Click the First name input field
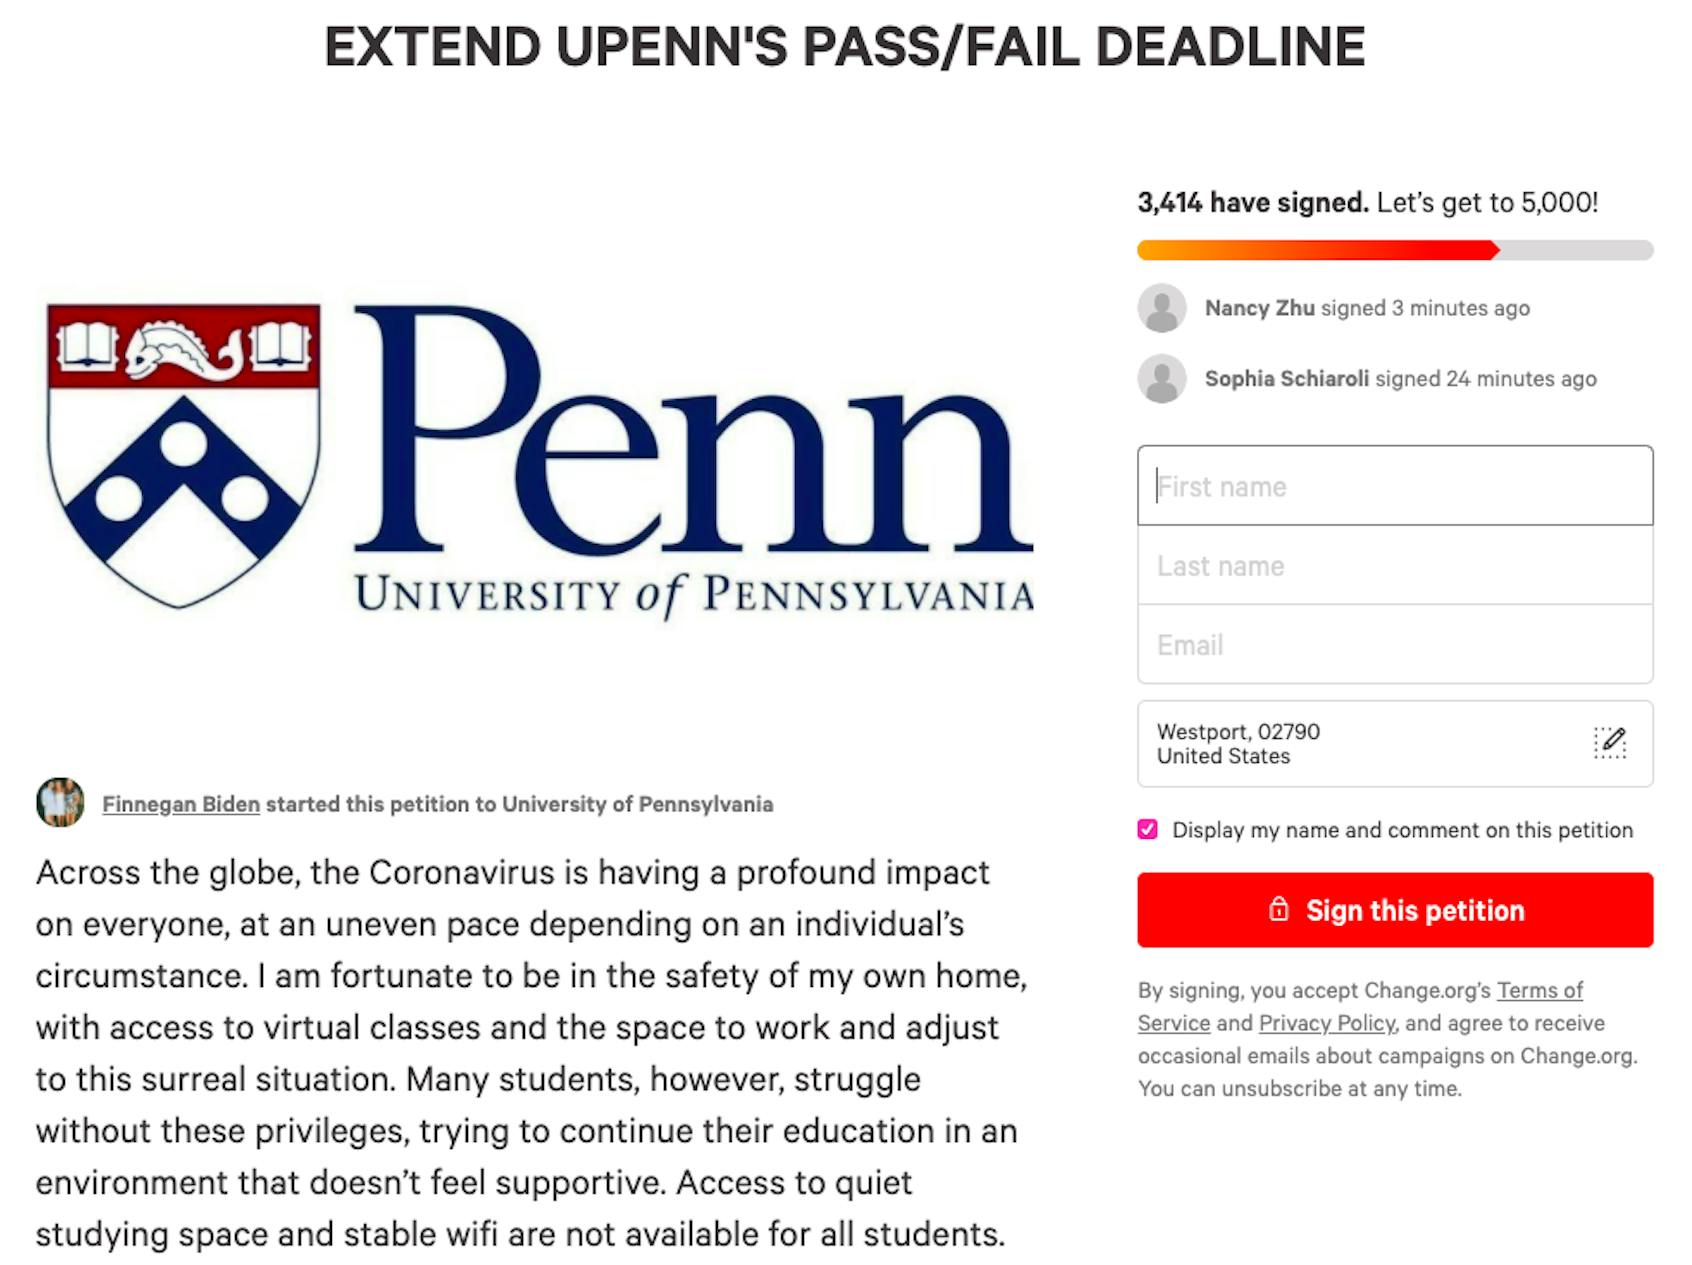The height and width of the screenshot is (1265, 1692). point(1393,486)
